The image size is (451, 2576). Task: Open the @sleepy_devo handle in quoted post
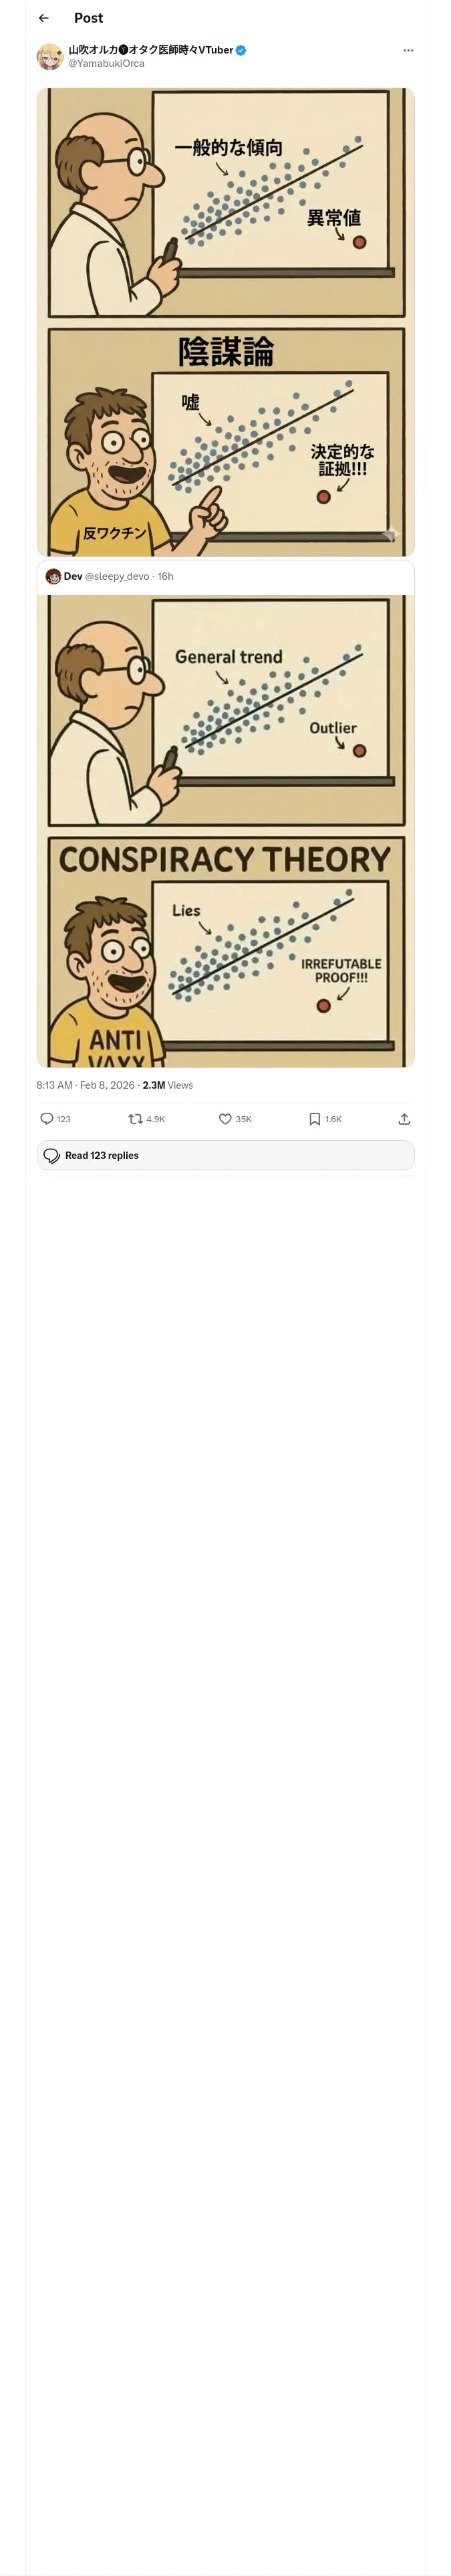(x=117, y=577)
